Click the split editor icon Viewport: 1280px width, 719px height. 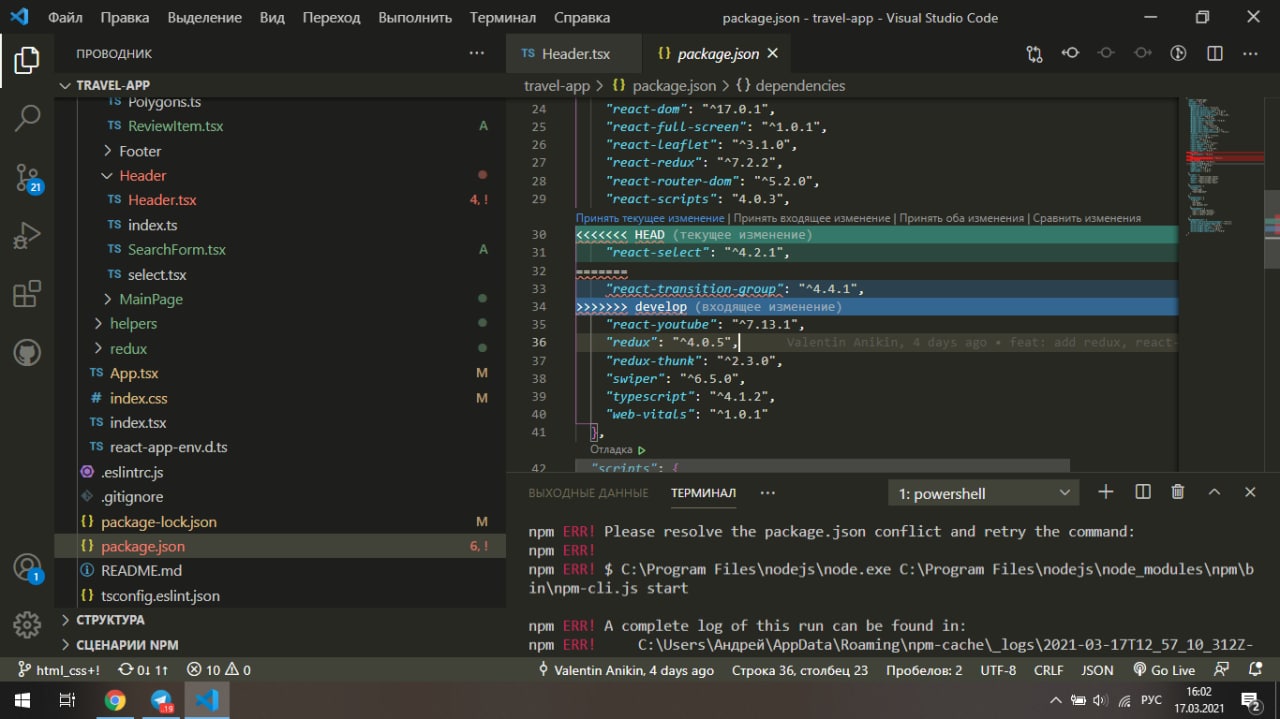click(1214, 53)
